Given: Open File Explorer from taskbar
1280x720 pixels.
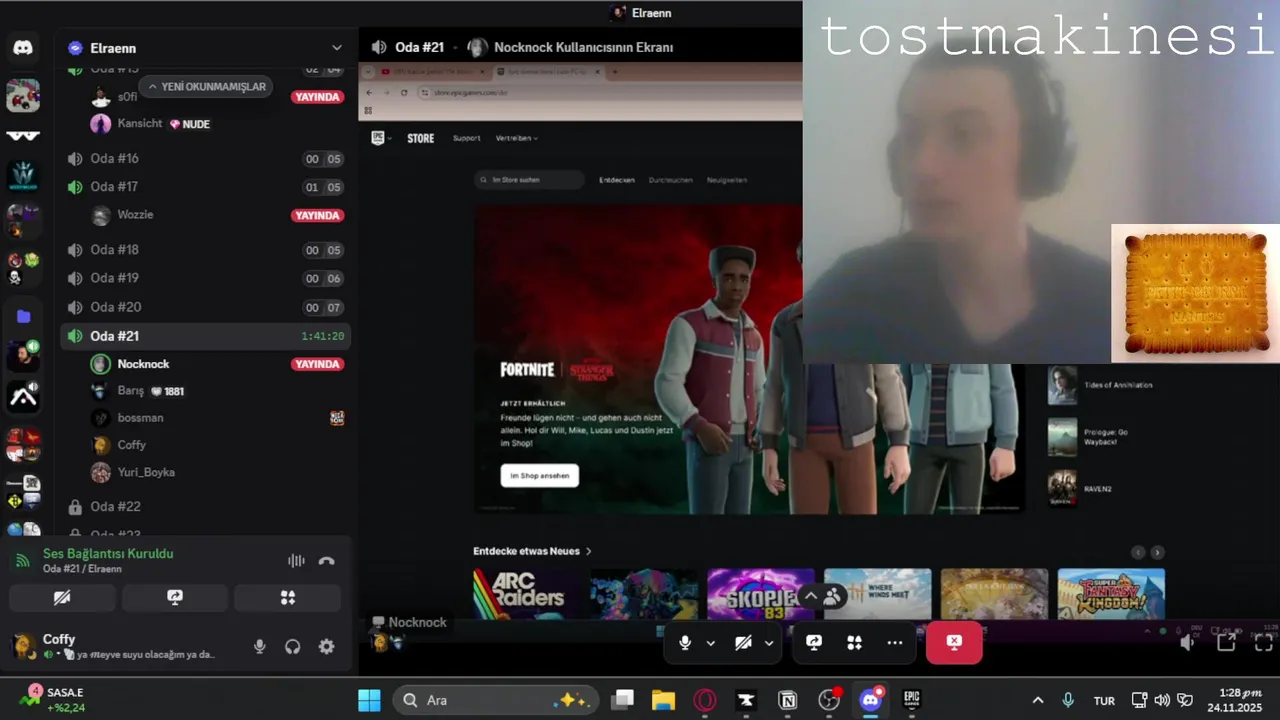Looking at the screenshot, I should tap(663, 700).
